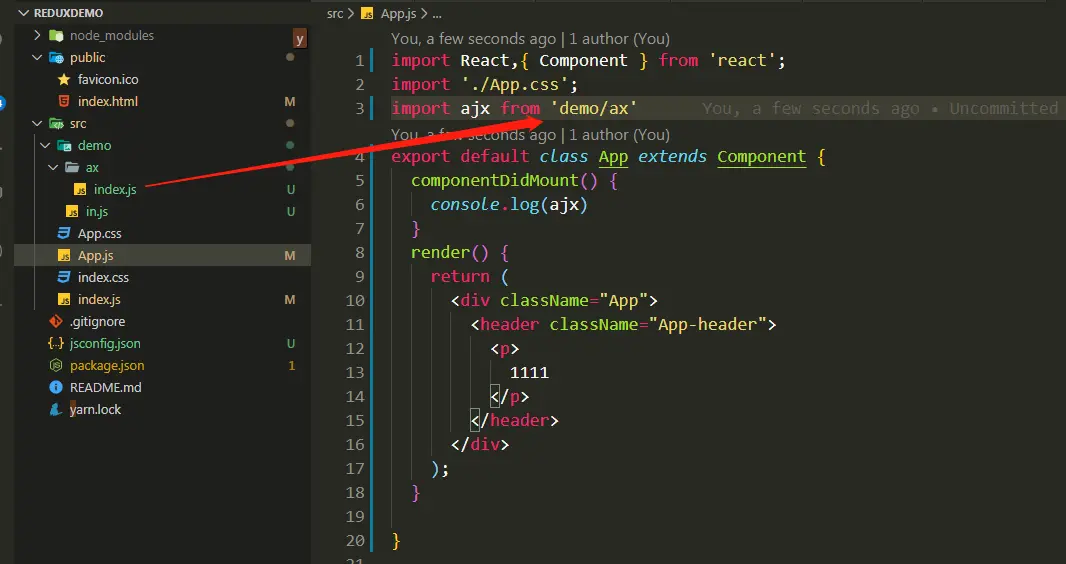Click the 'demo/ax' import string

(594, 109)
